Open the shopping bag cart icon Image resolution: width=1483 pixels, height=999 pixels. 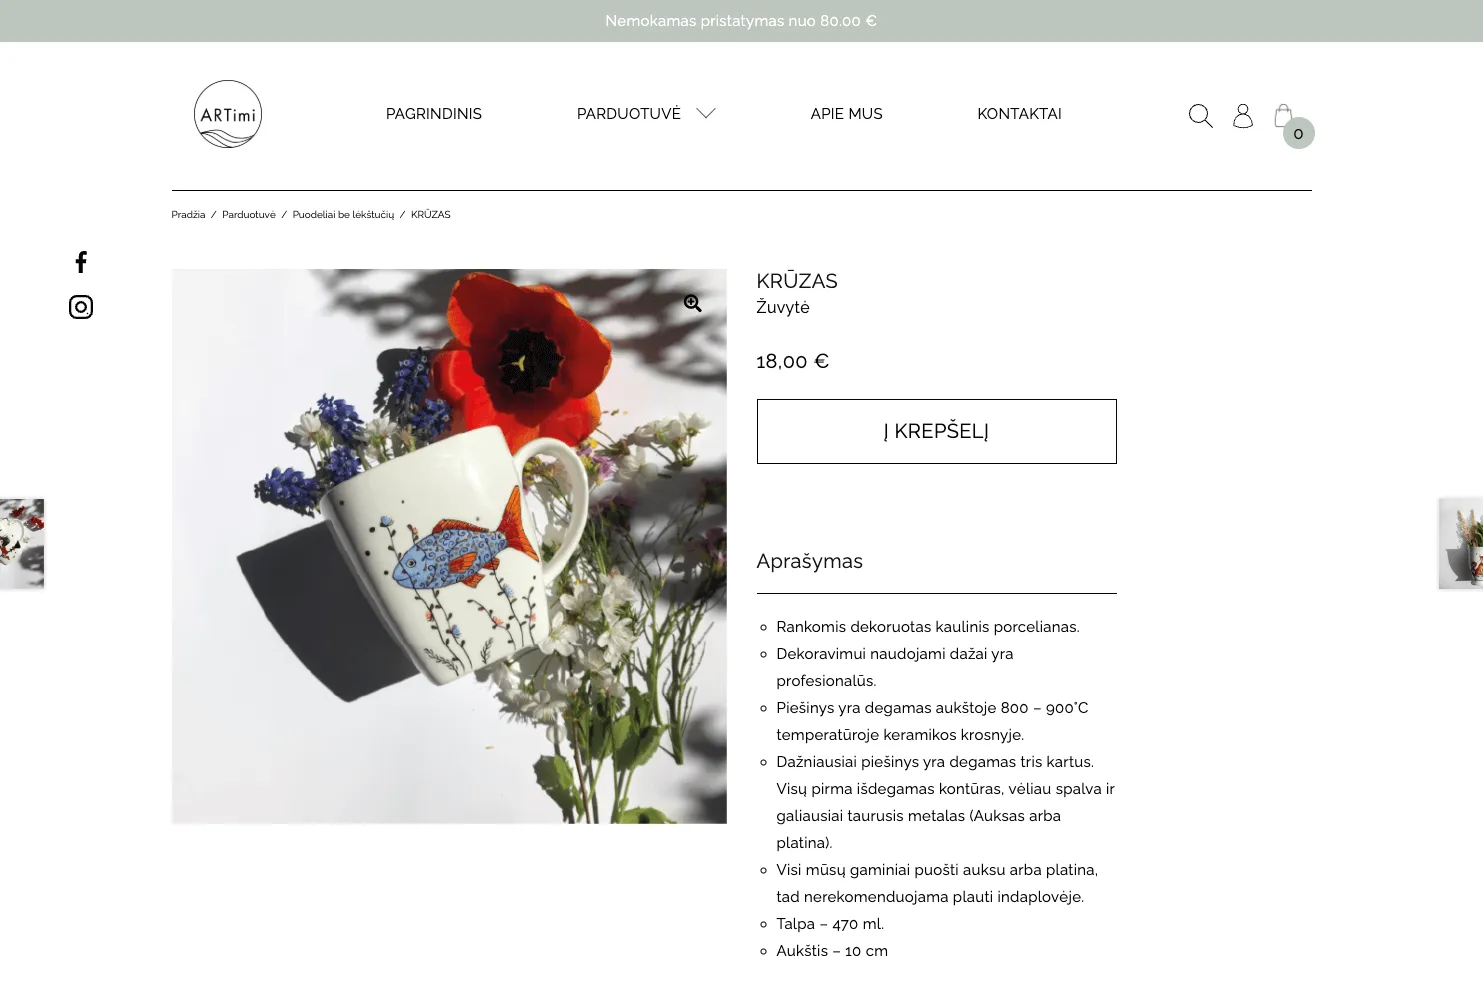1284,115
